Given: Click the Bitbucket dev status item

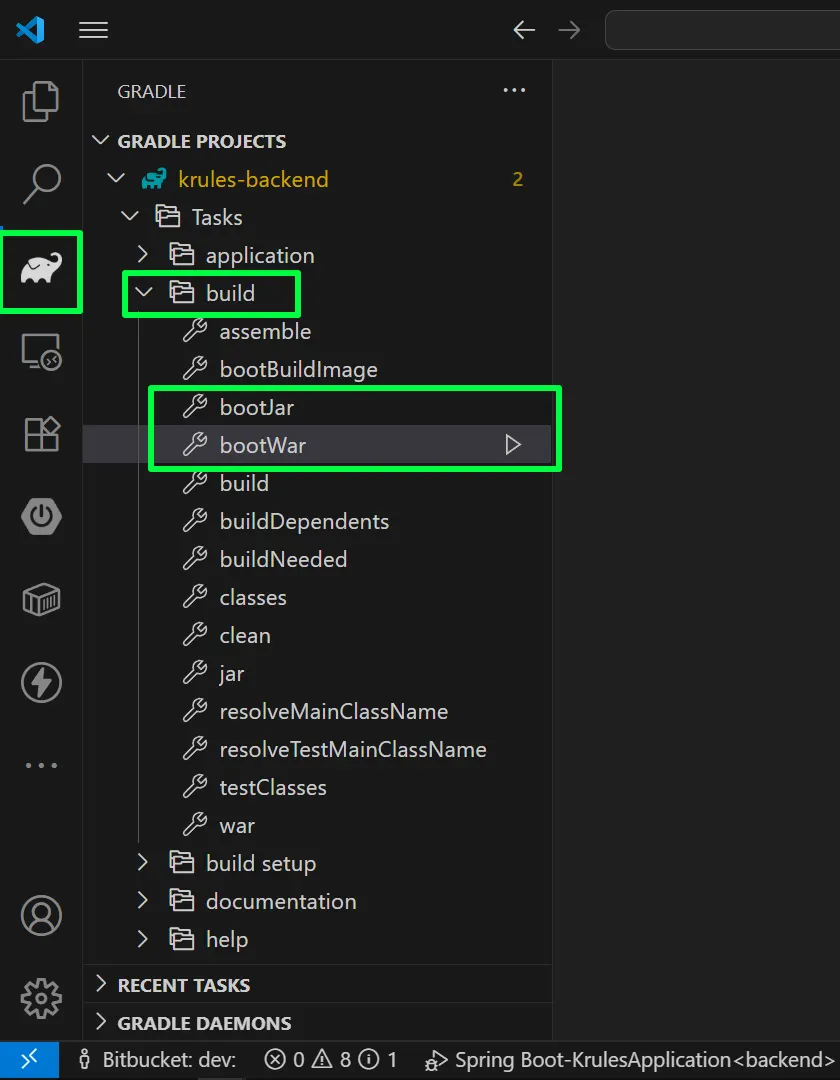Looking at the screenshot, I should (159, 1060).
